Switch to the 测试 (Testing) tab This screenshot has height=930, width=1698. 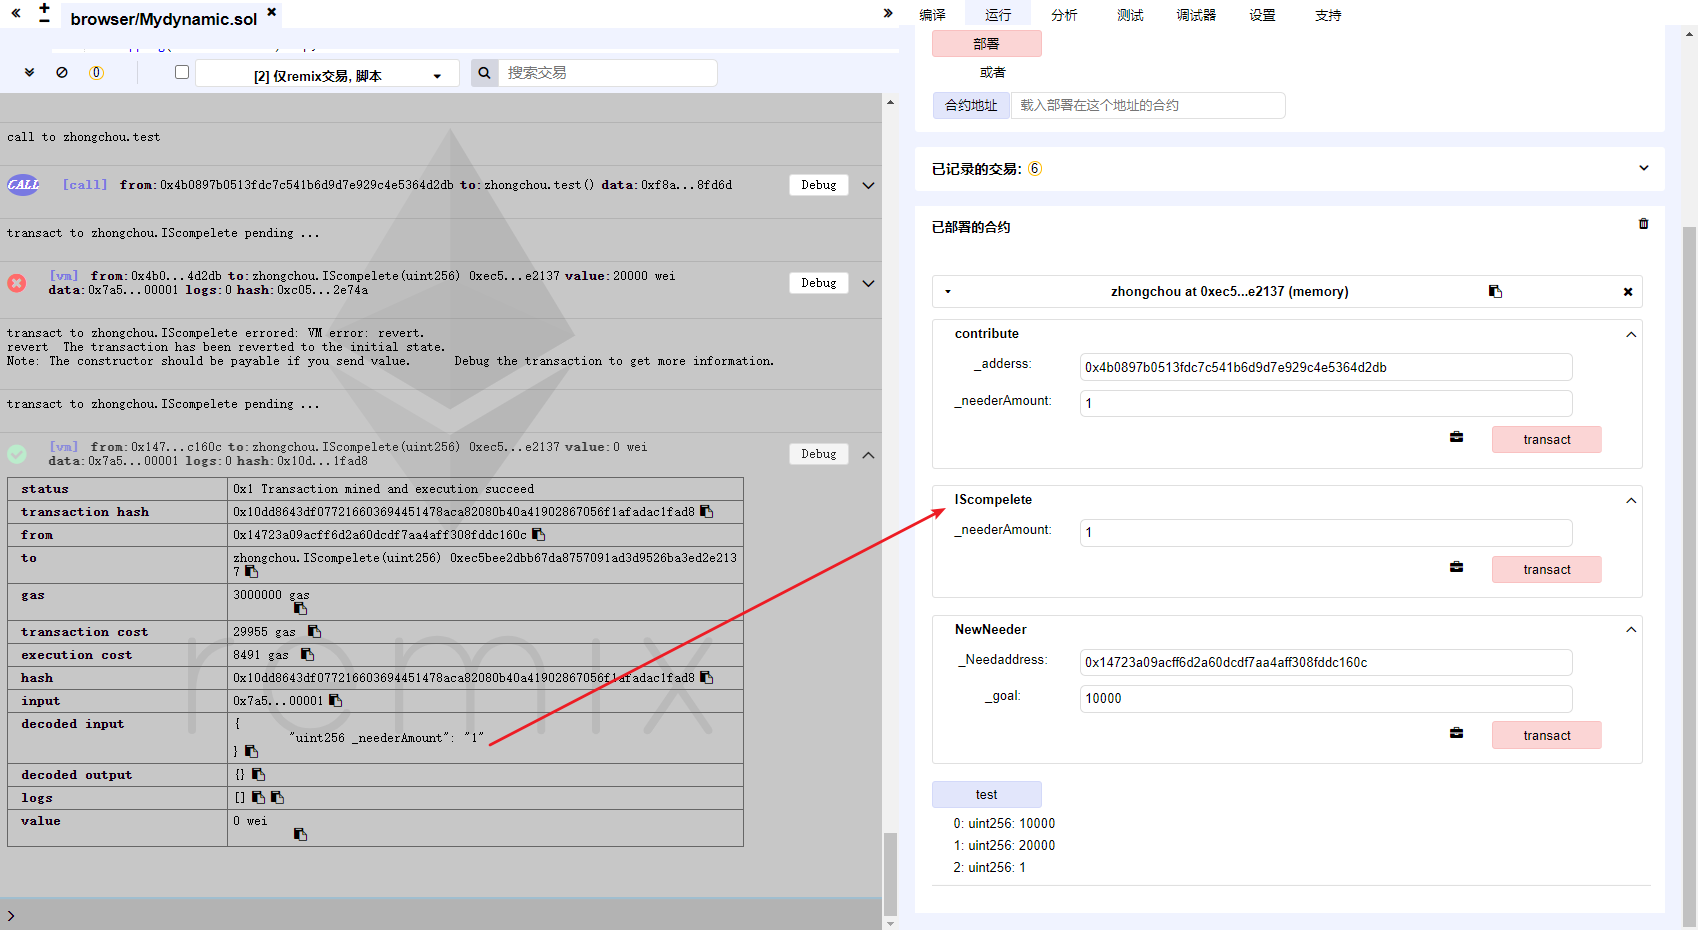click(1130, 14)
